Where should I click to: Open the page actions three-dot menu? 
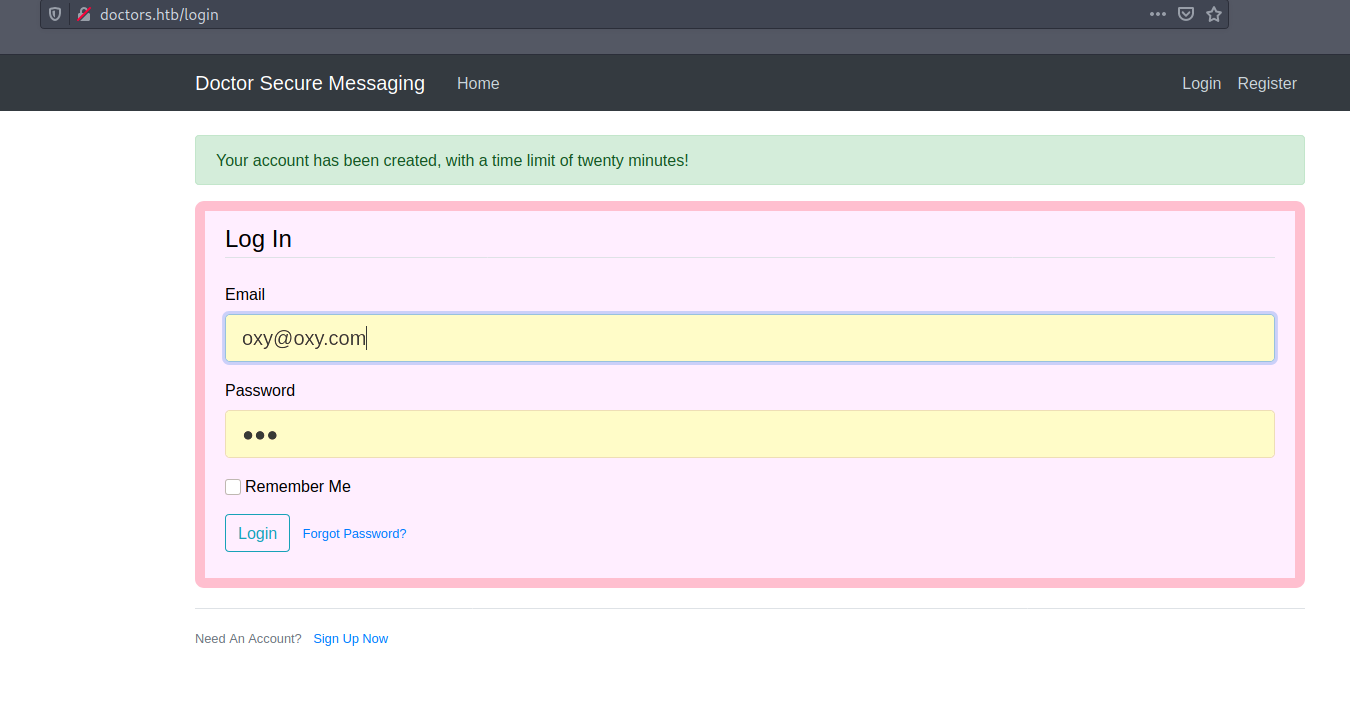pyautogui.click(x=1158, y=14)
